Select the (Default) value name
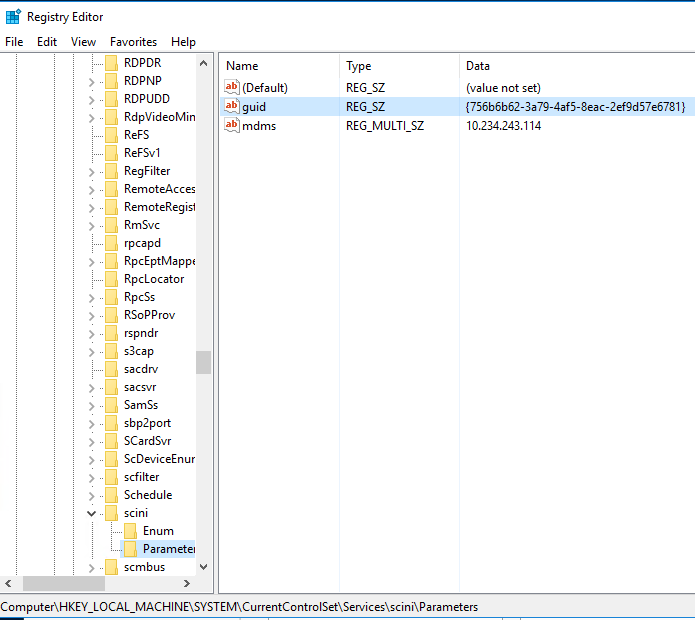695x620 pixels. tap(265, 88)
